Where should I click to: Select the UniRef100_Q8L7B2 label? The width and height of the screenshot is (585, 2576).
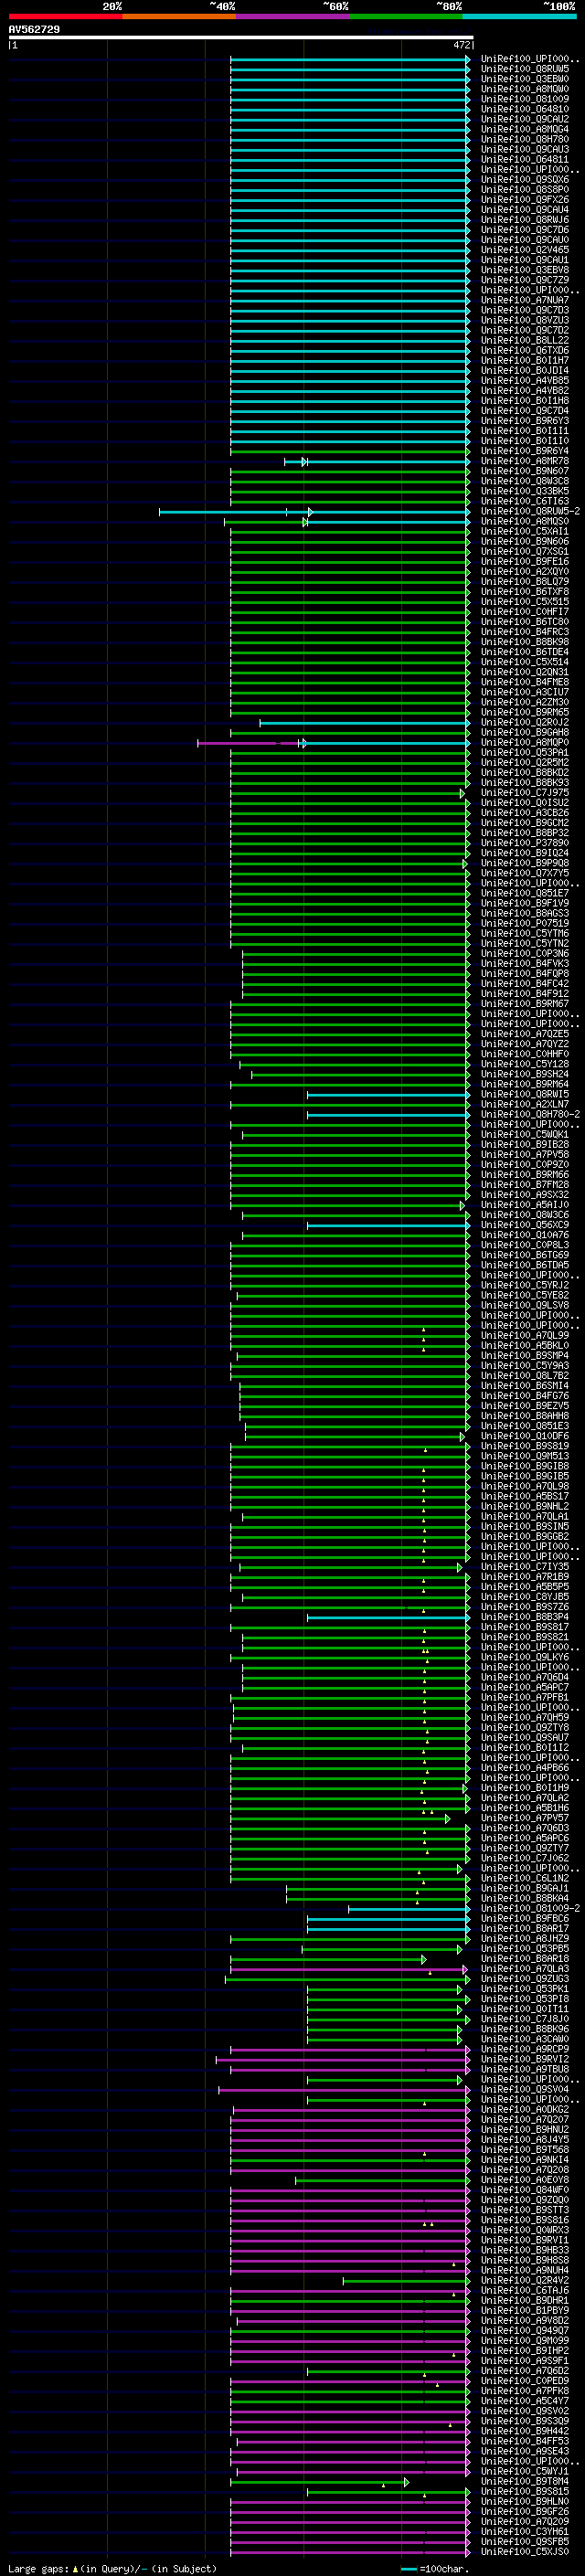click(x=524, y=1375)
